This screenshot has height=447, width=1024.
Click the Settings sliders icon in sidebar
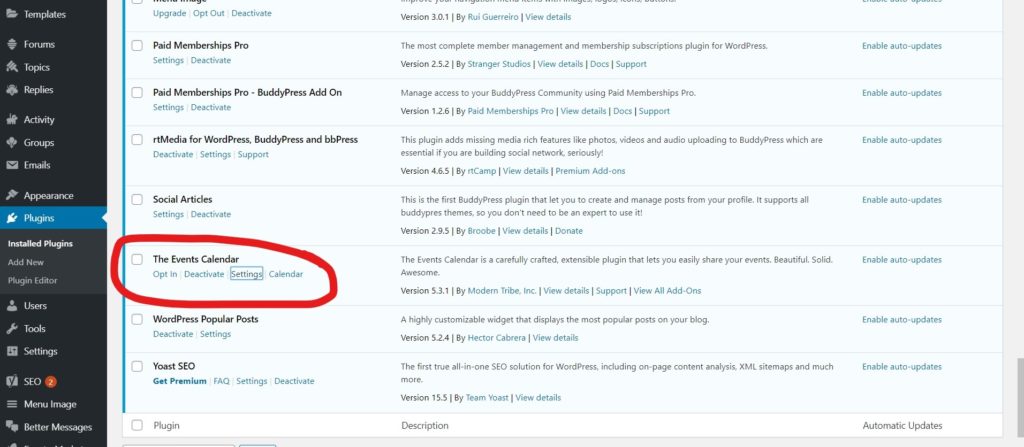pyautogui.click(x=12, y=352)
